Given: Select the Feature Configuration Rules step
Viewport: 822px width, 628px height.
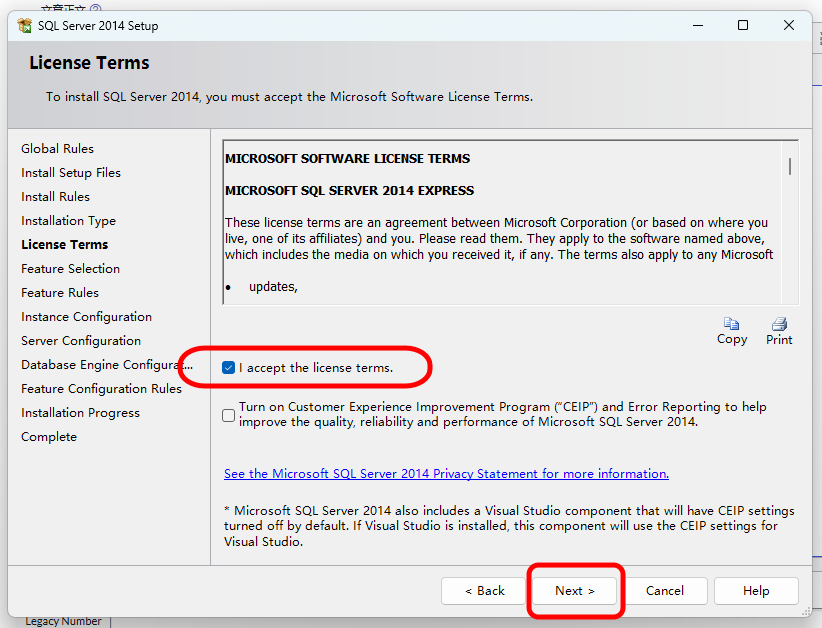Looking at the screenshot, I should (101, 389).
